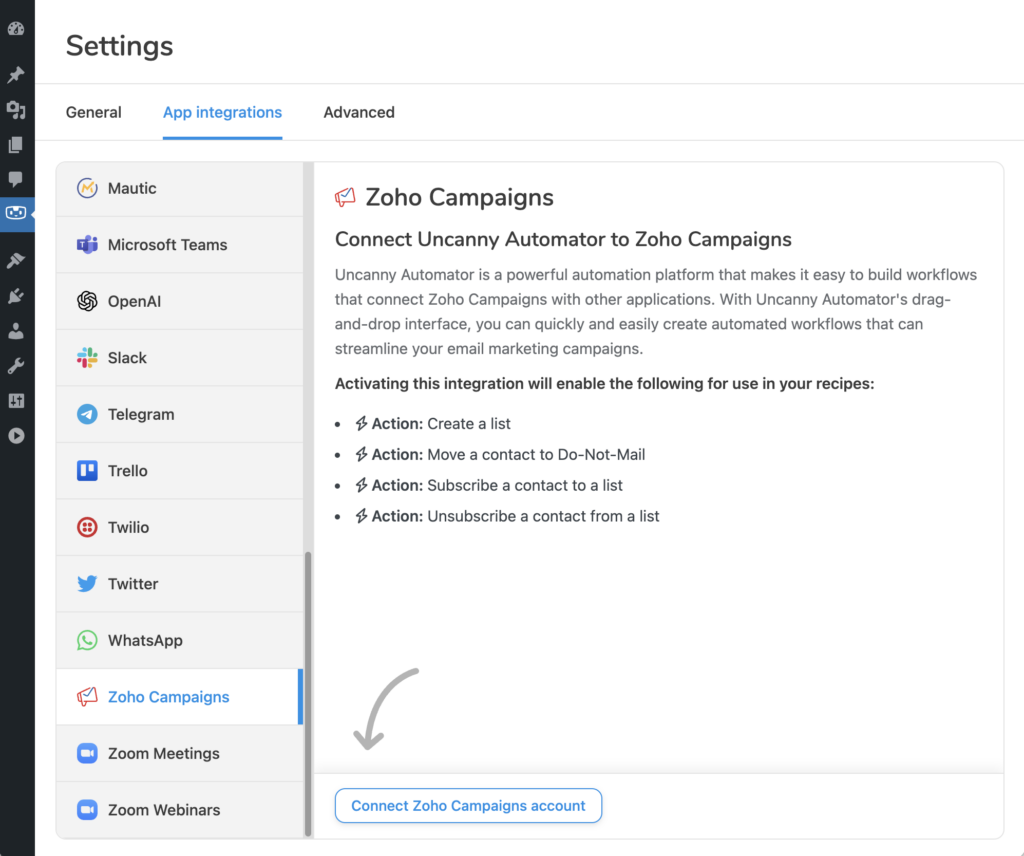This screenshot has height=856, width=1024.
Task: Switch to the General tab
Action: 94,113
